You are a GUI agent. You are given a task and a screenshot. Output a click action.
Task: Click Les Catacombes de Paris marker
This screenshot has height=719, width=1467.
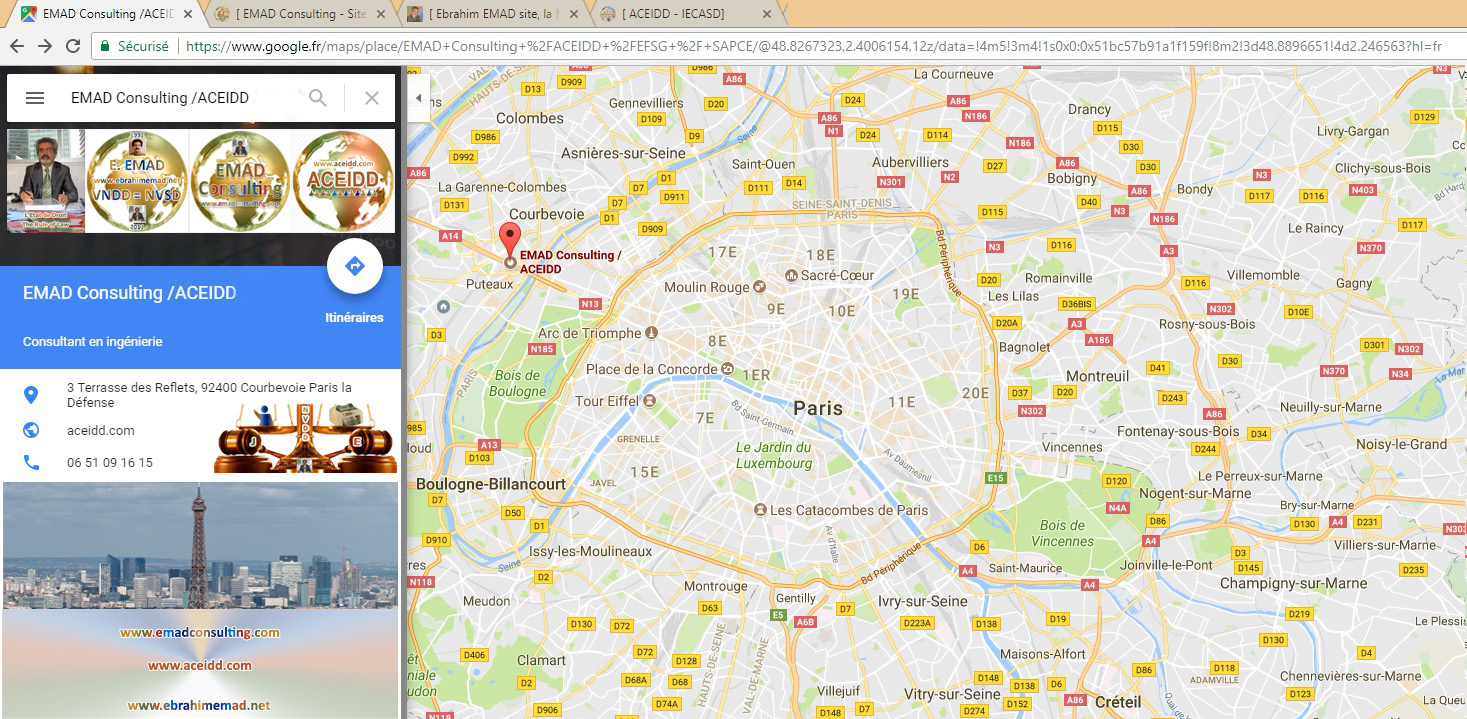tap(761, 510)
